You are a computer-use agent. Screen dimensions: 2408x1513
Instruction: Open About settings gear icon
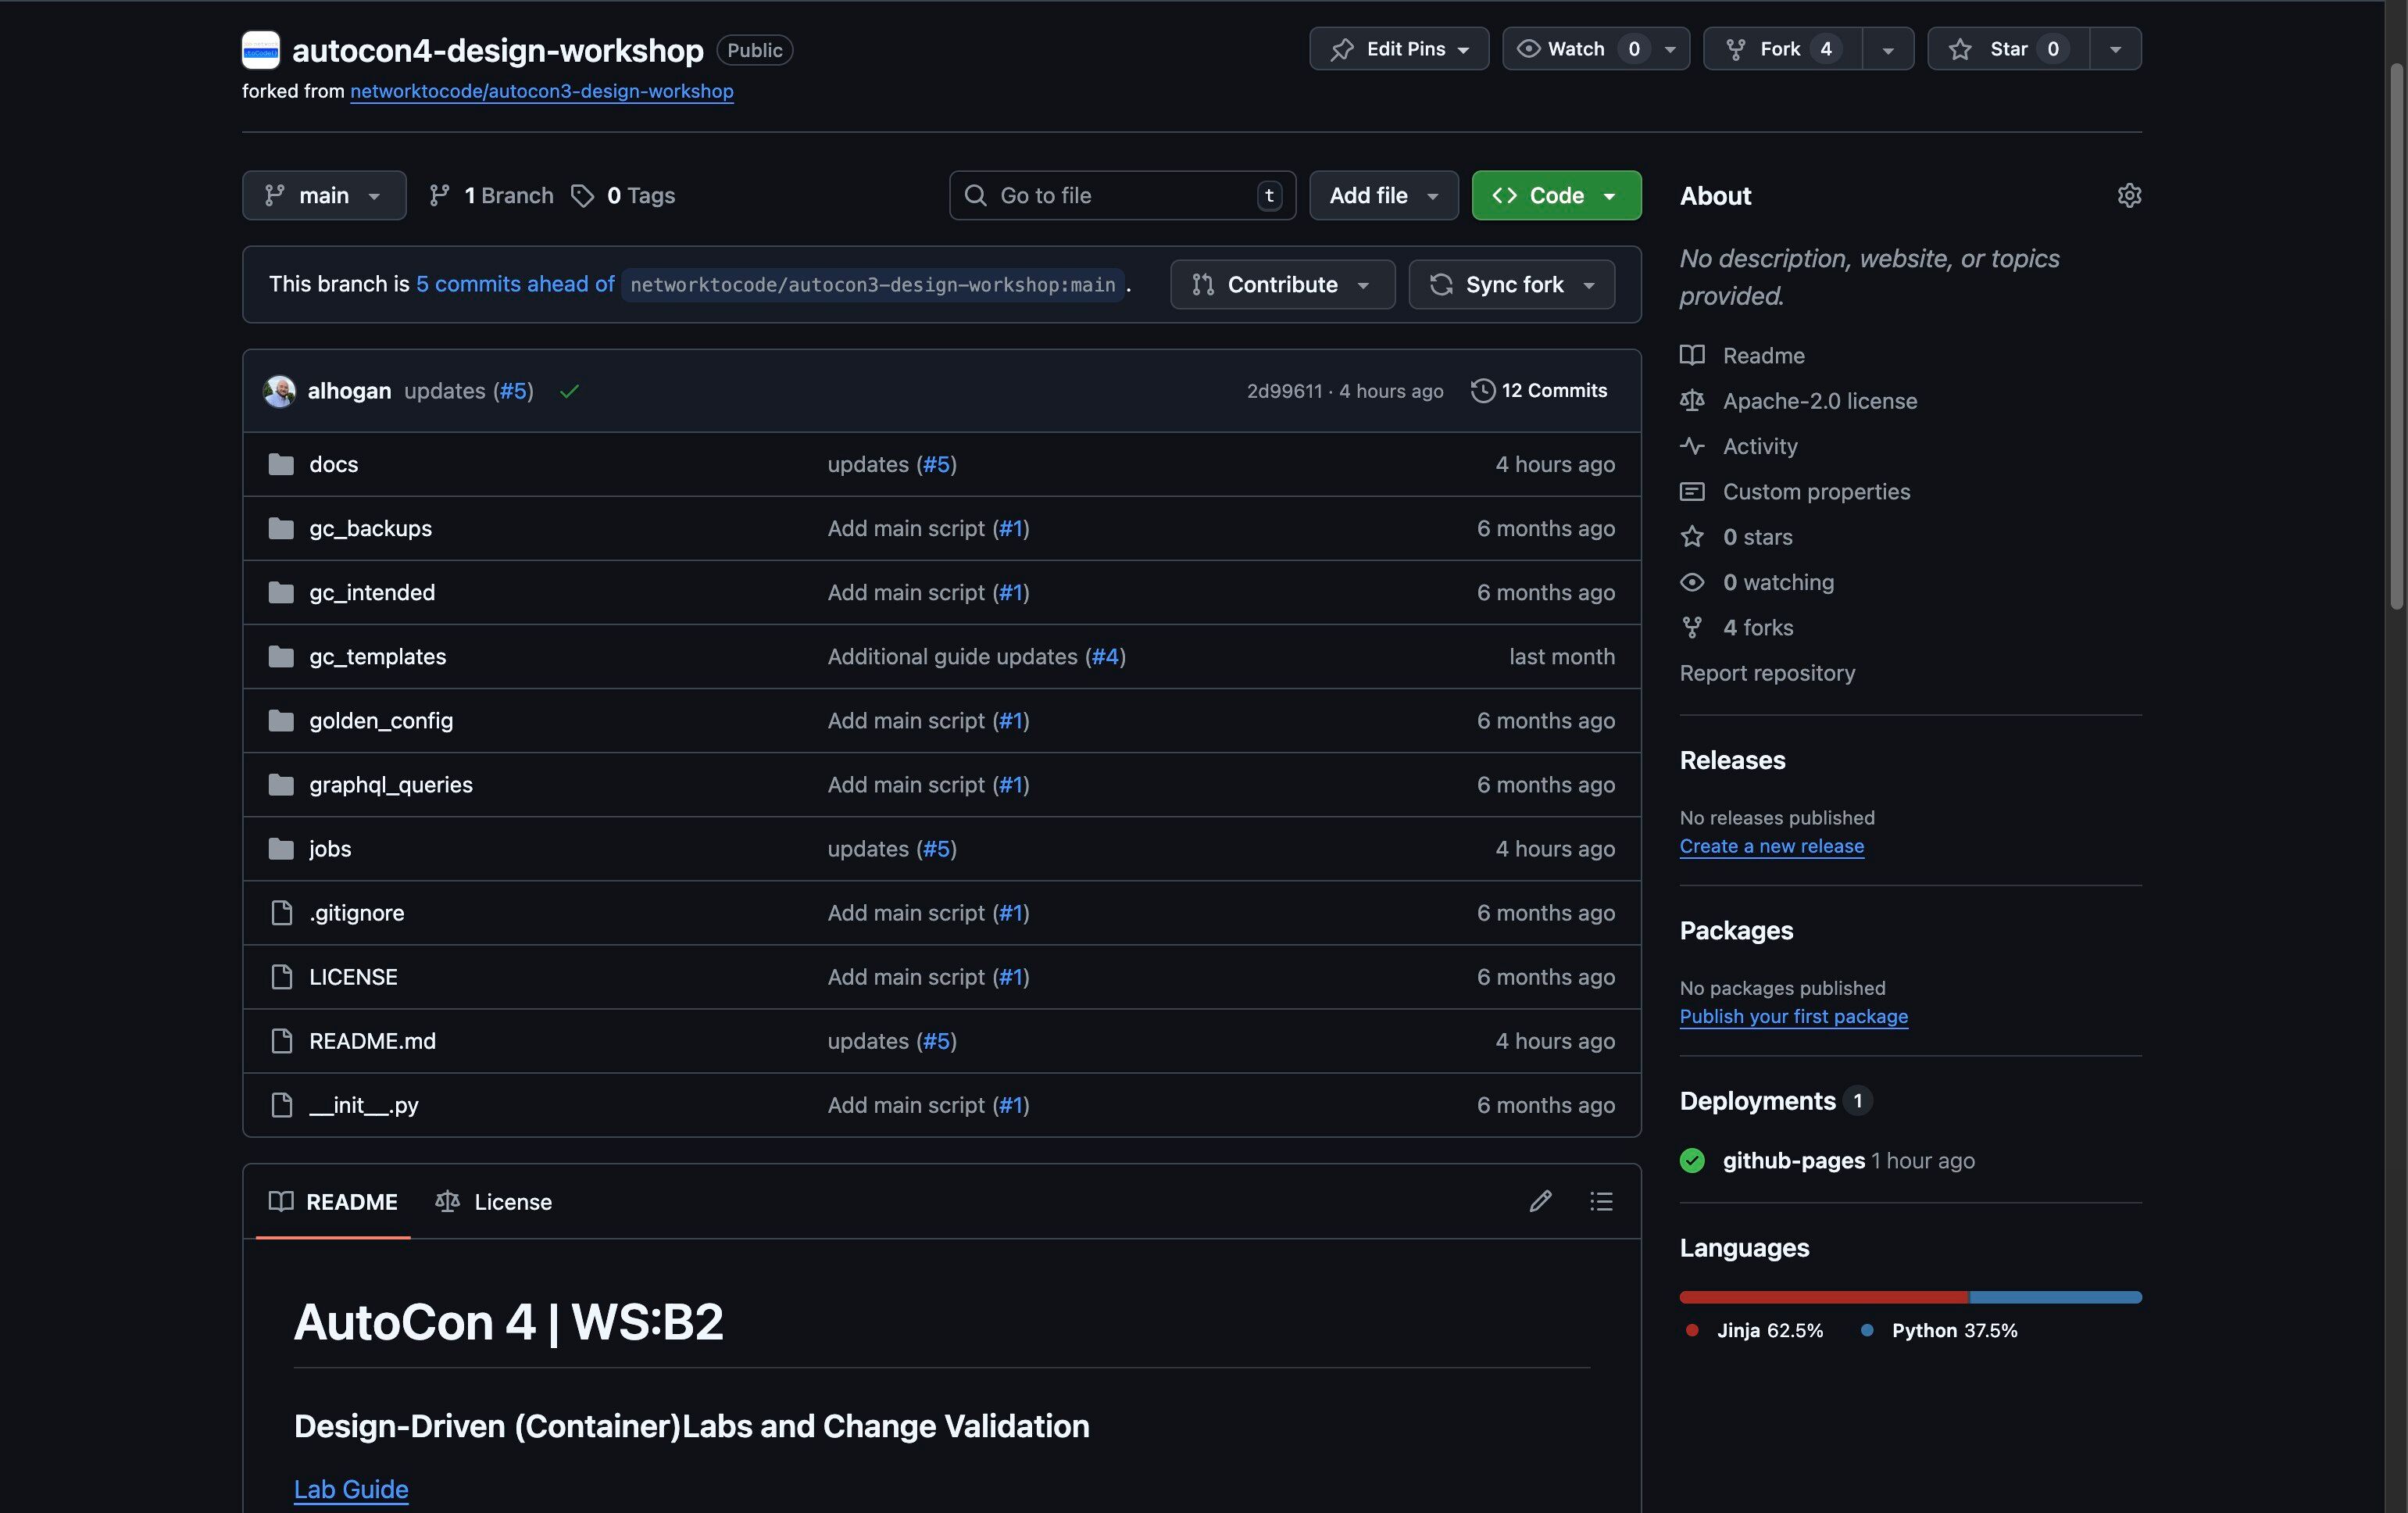click(x=2129, y=195)
